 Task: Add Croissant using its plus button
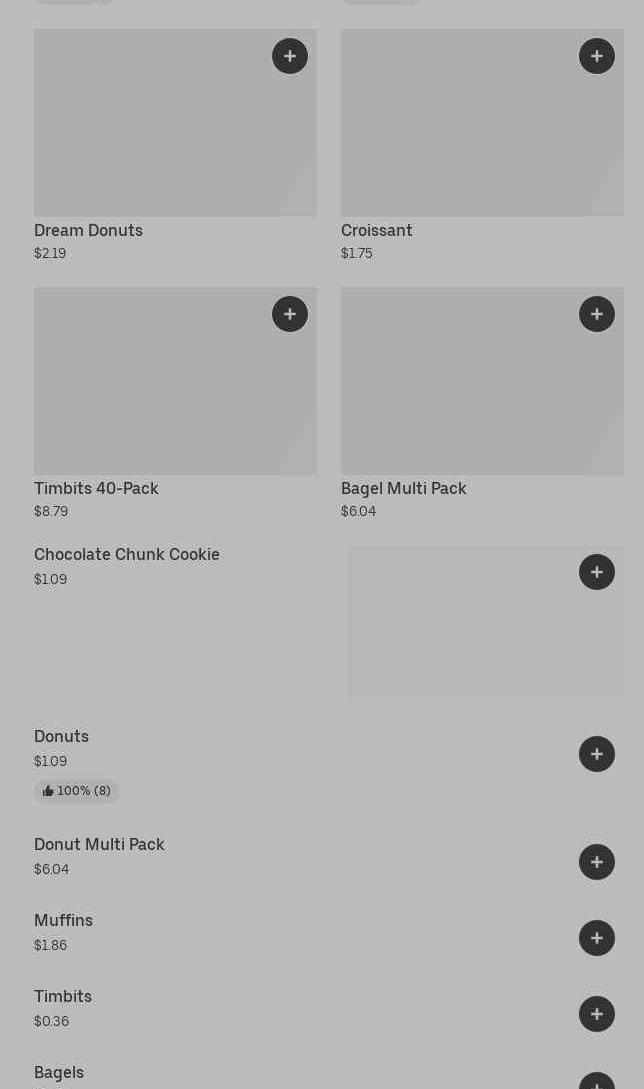coord(597,56)
